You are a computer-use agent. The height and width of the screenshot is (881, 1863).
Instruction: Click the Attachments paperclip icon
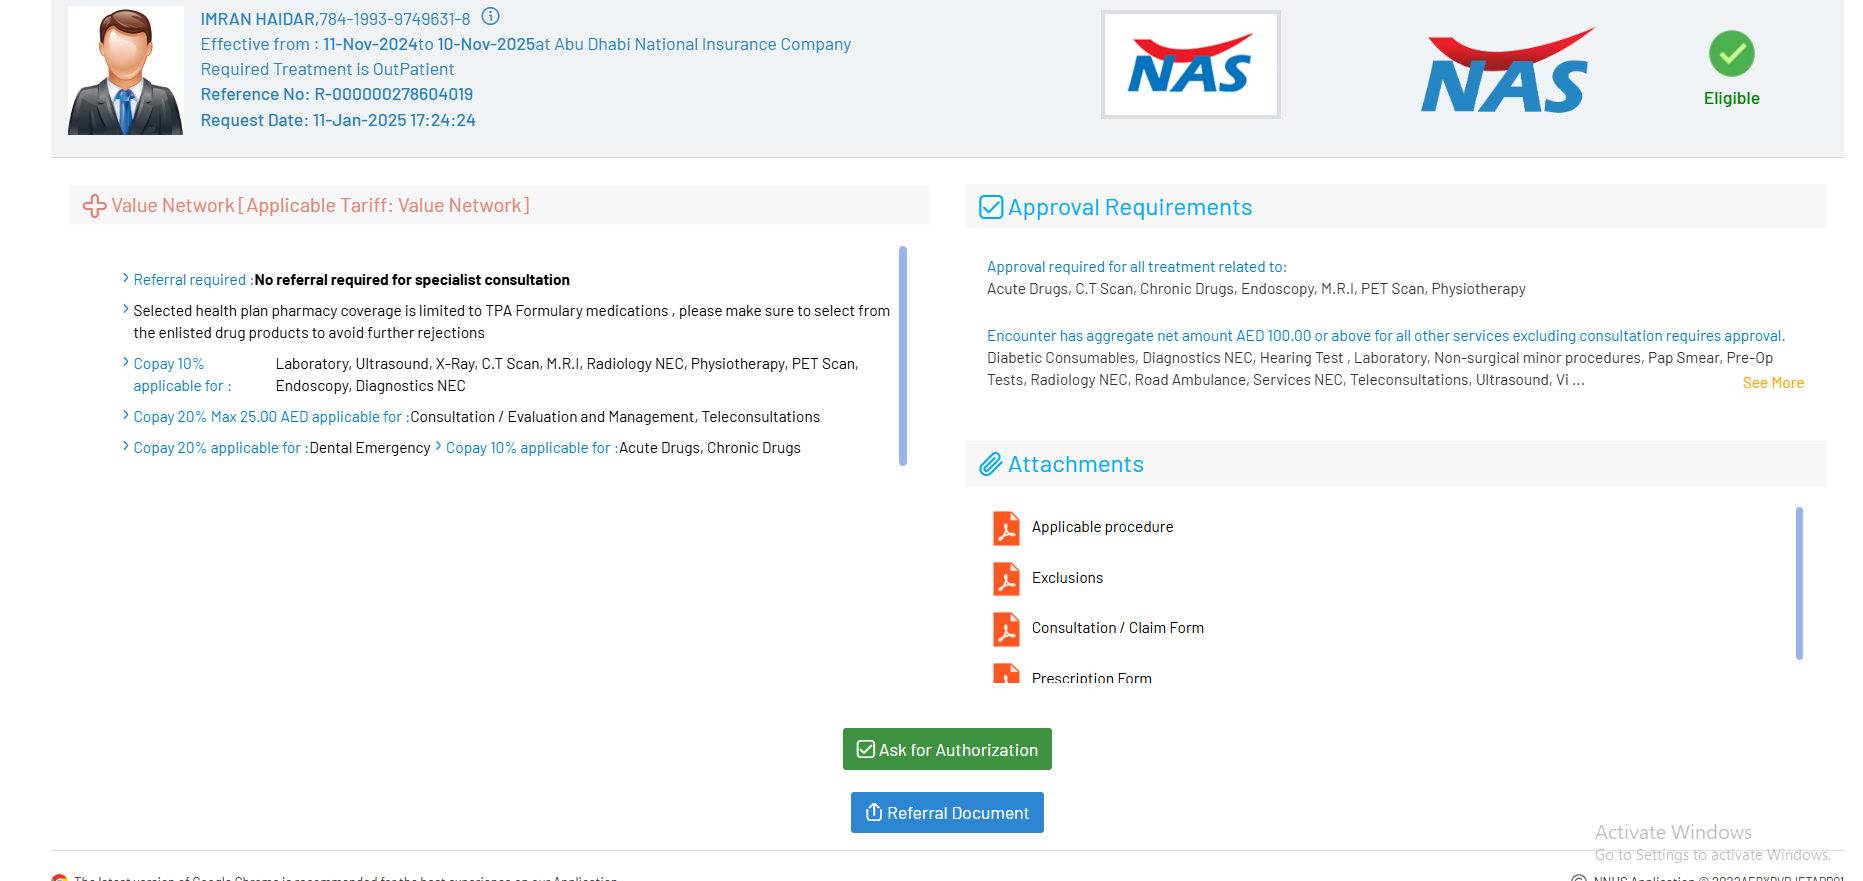[x=991, y=464]
